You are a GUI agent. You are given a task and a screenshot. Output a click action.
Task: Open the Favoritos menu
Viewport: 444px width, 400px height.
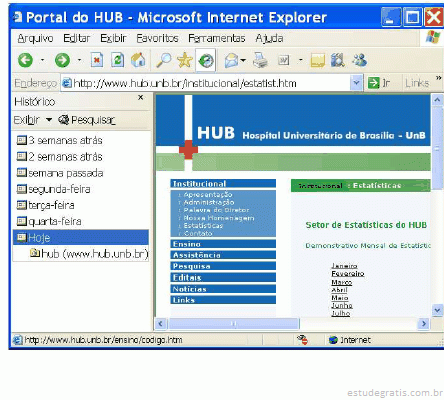pos(157,38)
